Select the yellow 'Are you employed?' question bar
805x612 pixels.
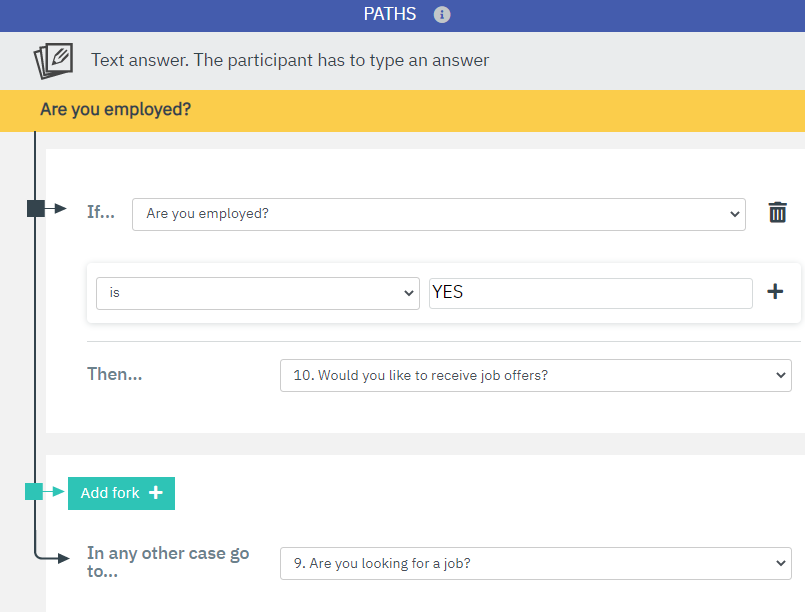pos(402,110)
